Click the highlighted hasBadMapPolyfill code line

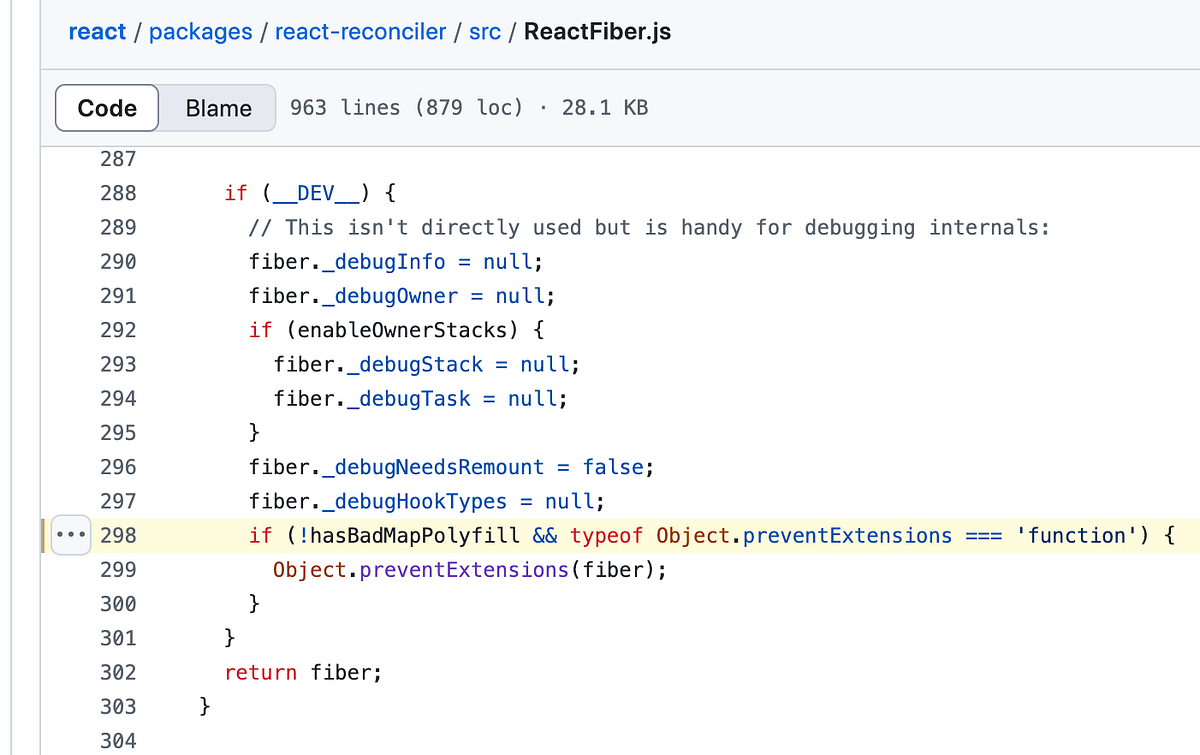pos(600,535)
